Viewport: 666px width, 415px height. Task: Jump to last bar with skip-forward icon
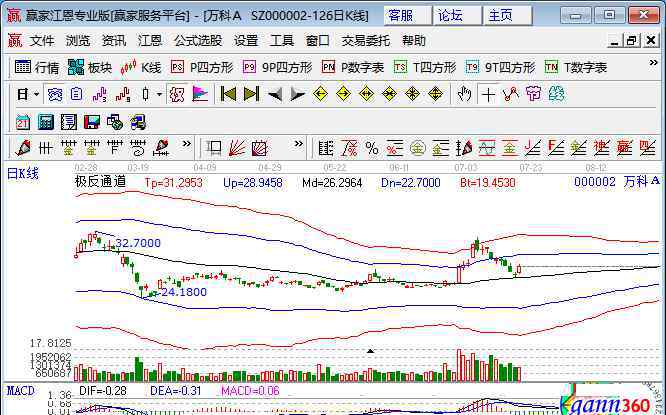[x=251, y=94]
